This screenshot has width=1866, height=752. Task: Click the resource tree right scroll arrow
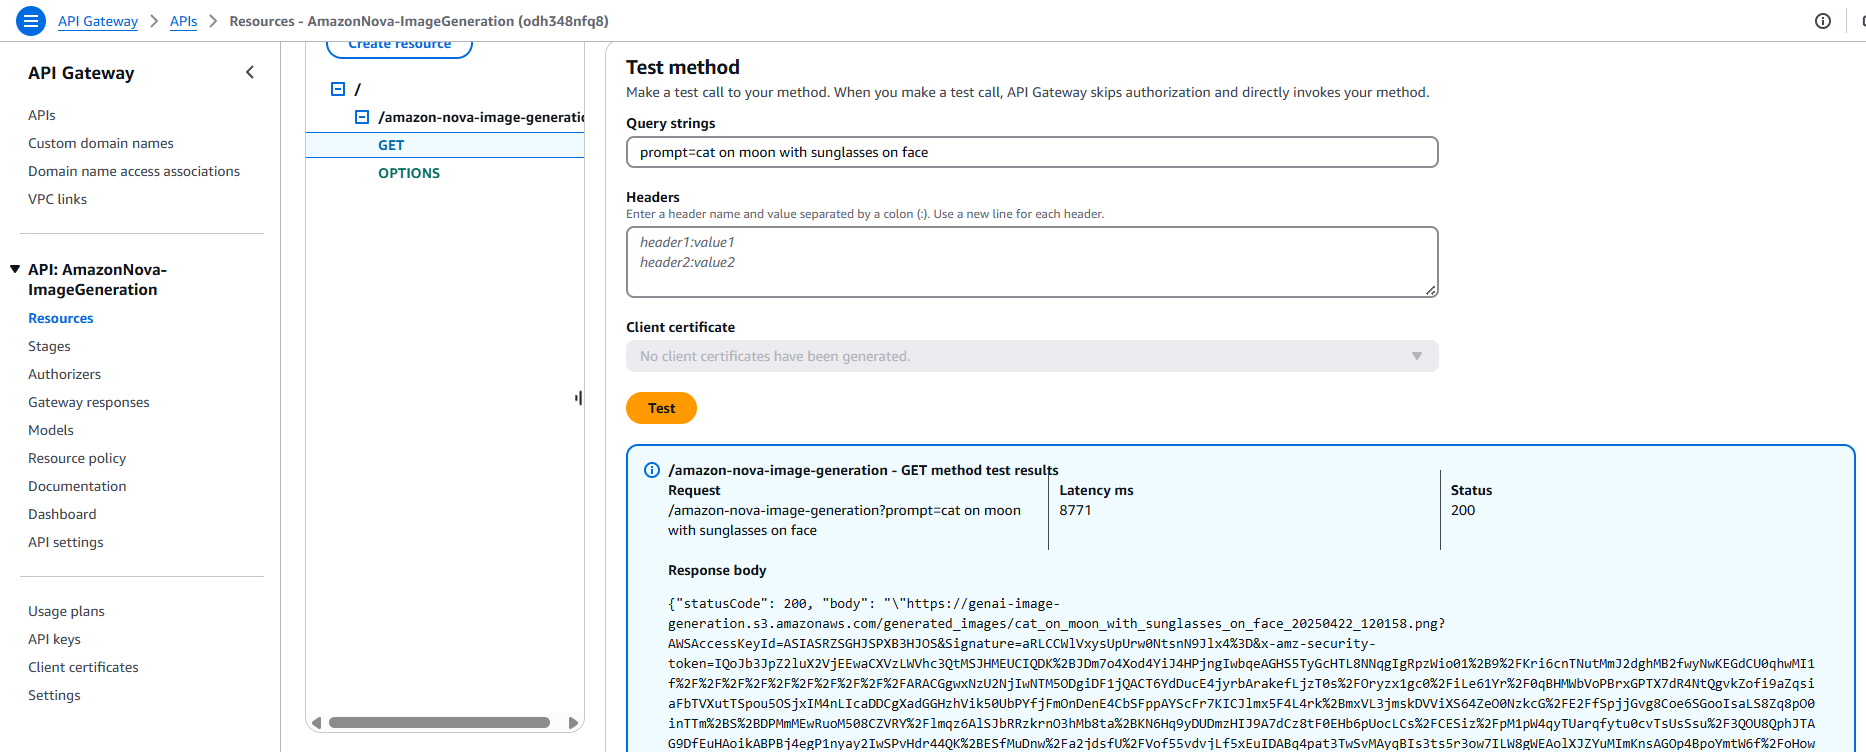[x=573, y=722]
